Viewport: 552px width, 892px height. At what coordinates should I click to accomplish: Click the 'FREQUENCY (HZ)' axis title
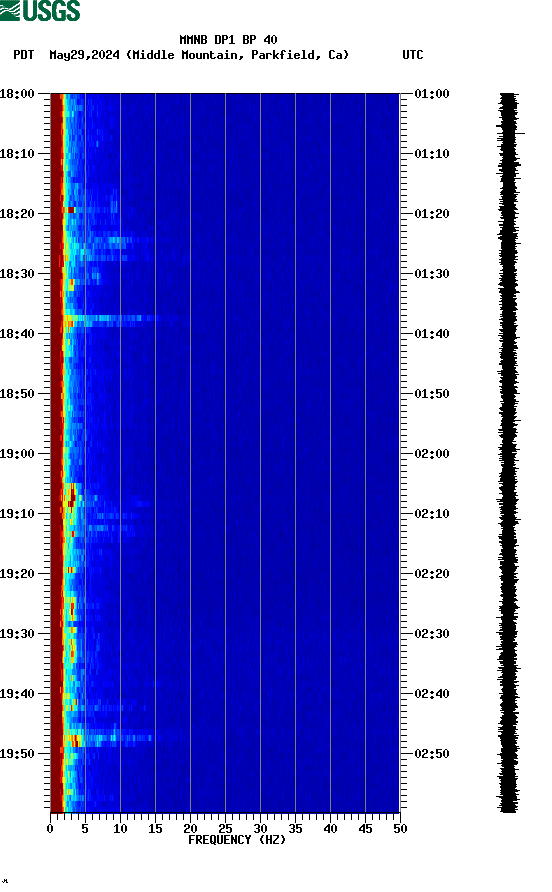pos(237,840)
